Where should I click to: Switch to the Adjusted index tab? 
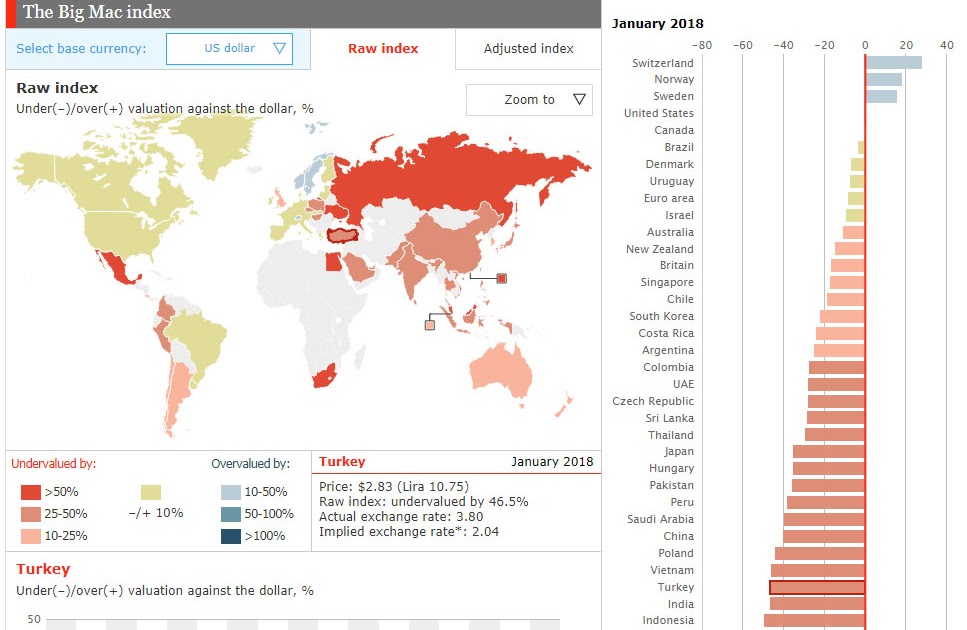click(529, 49)
